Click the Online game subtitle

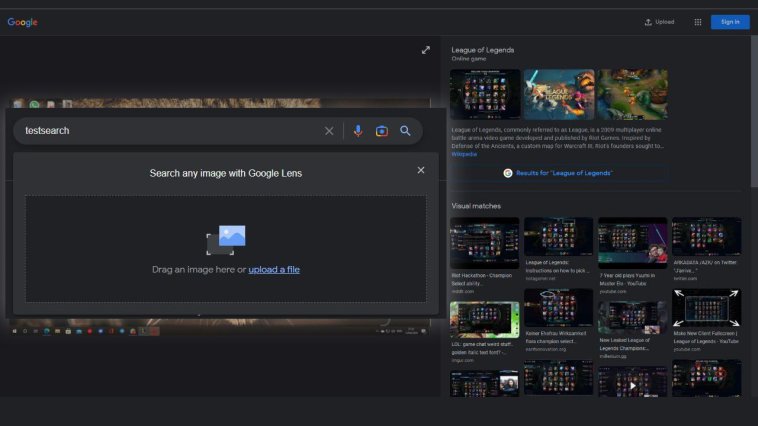tap(468, 59)
